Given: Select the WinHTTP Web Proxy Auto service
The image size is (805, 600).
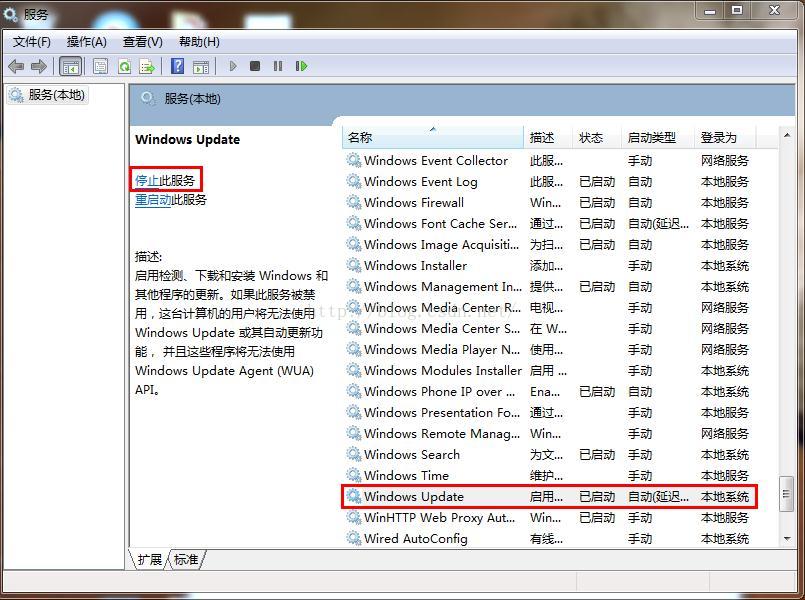Looking at the screenshot, I should 549,518.
